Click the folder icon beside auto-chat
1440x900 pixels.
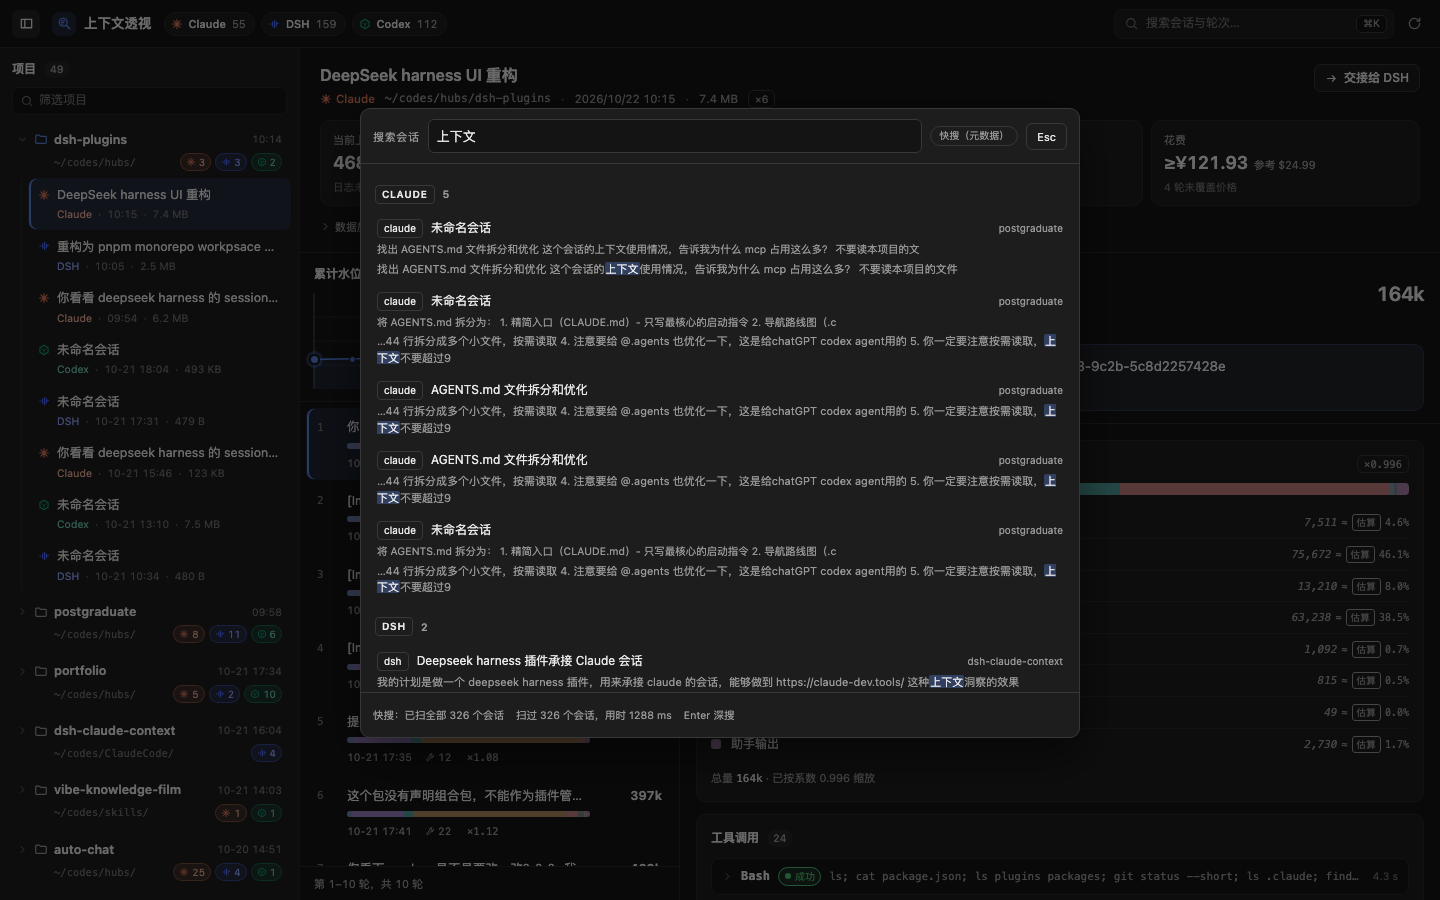41,850
